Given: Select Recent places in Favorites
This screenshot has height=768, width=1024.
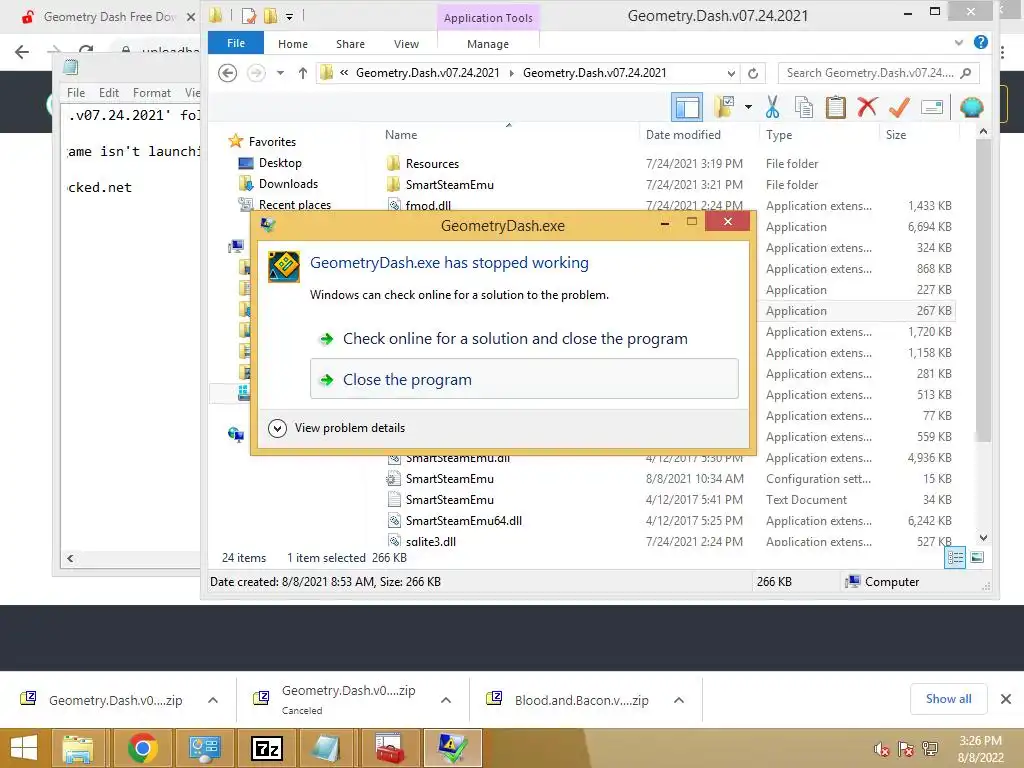Looking at the screenshot, I should (x=295, y=204).
